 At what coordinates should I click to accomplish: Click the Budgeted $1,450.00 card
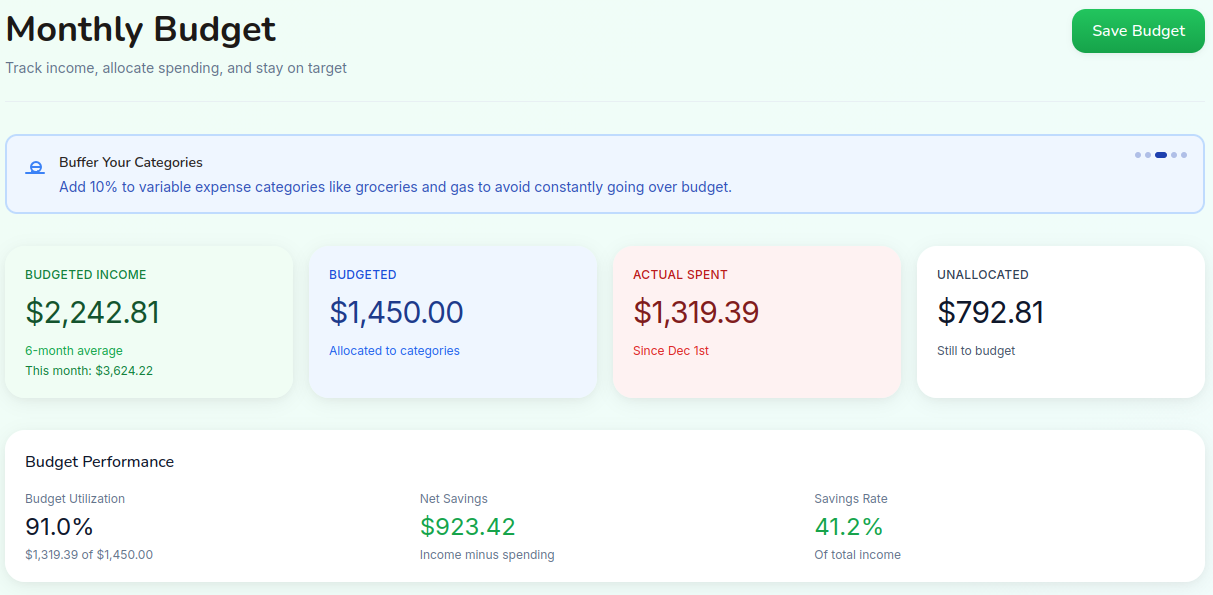click(452, 318)
